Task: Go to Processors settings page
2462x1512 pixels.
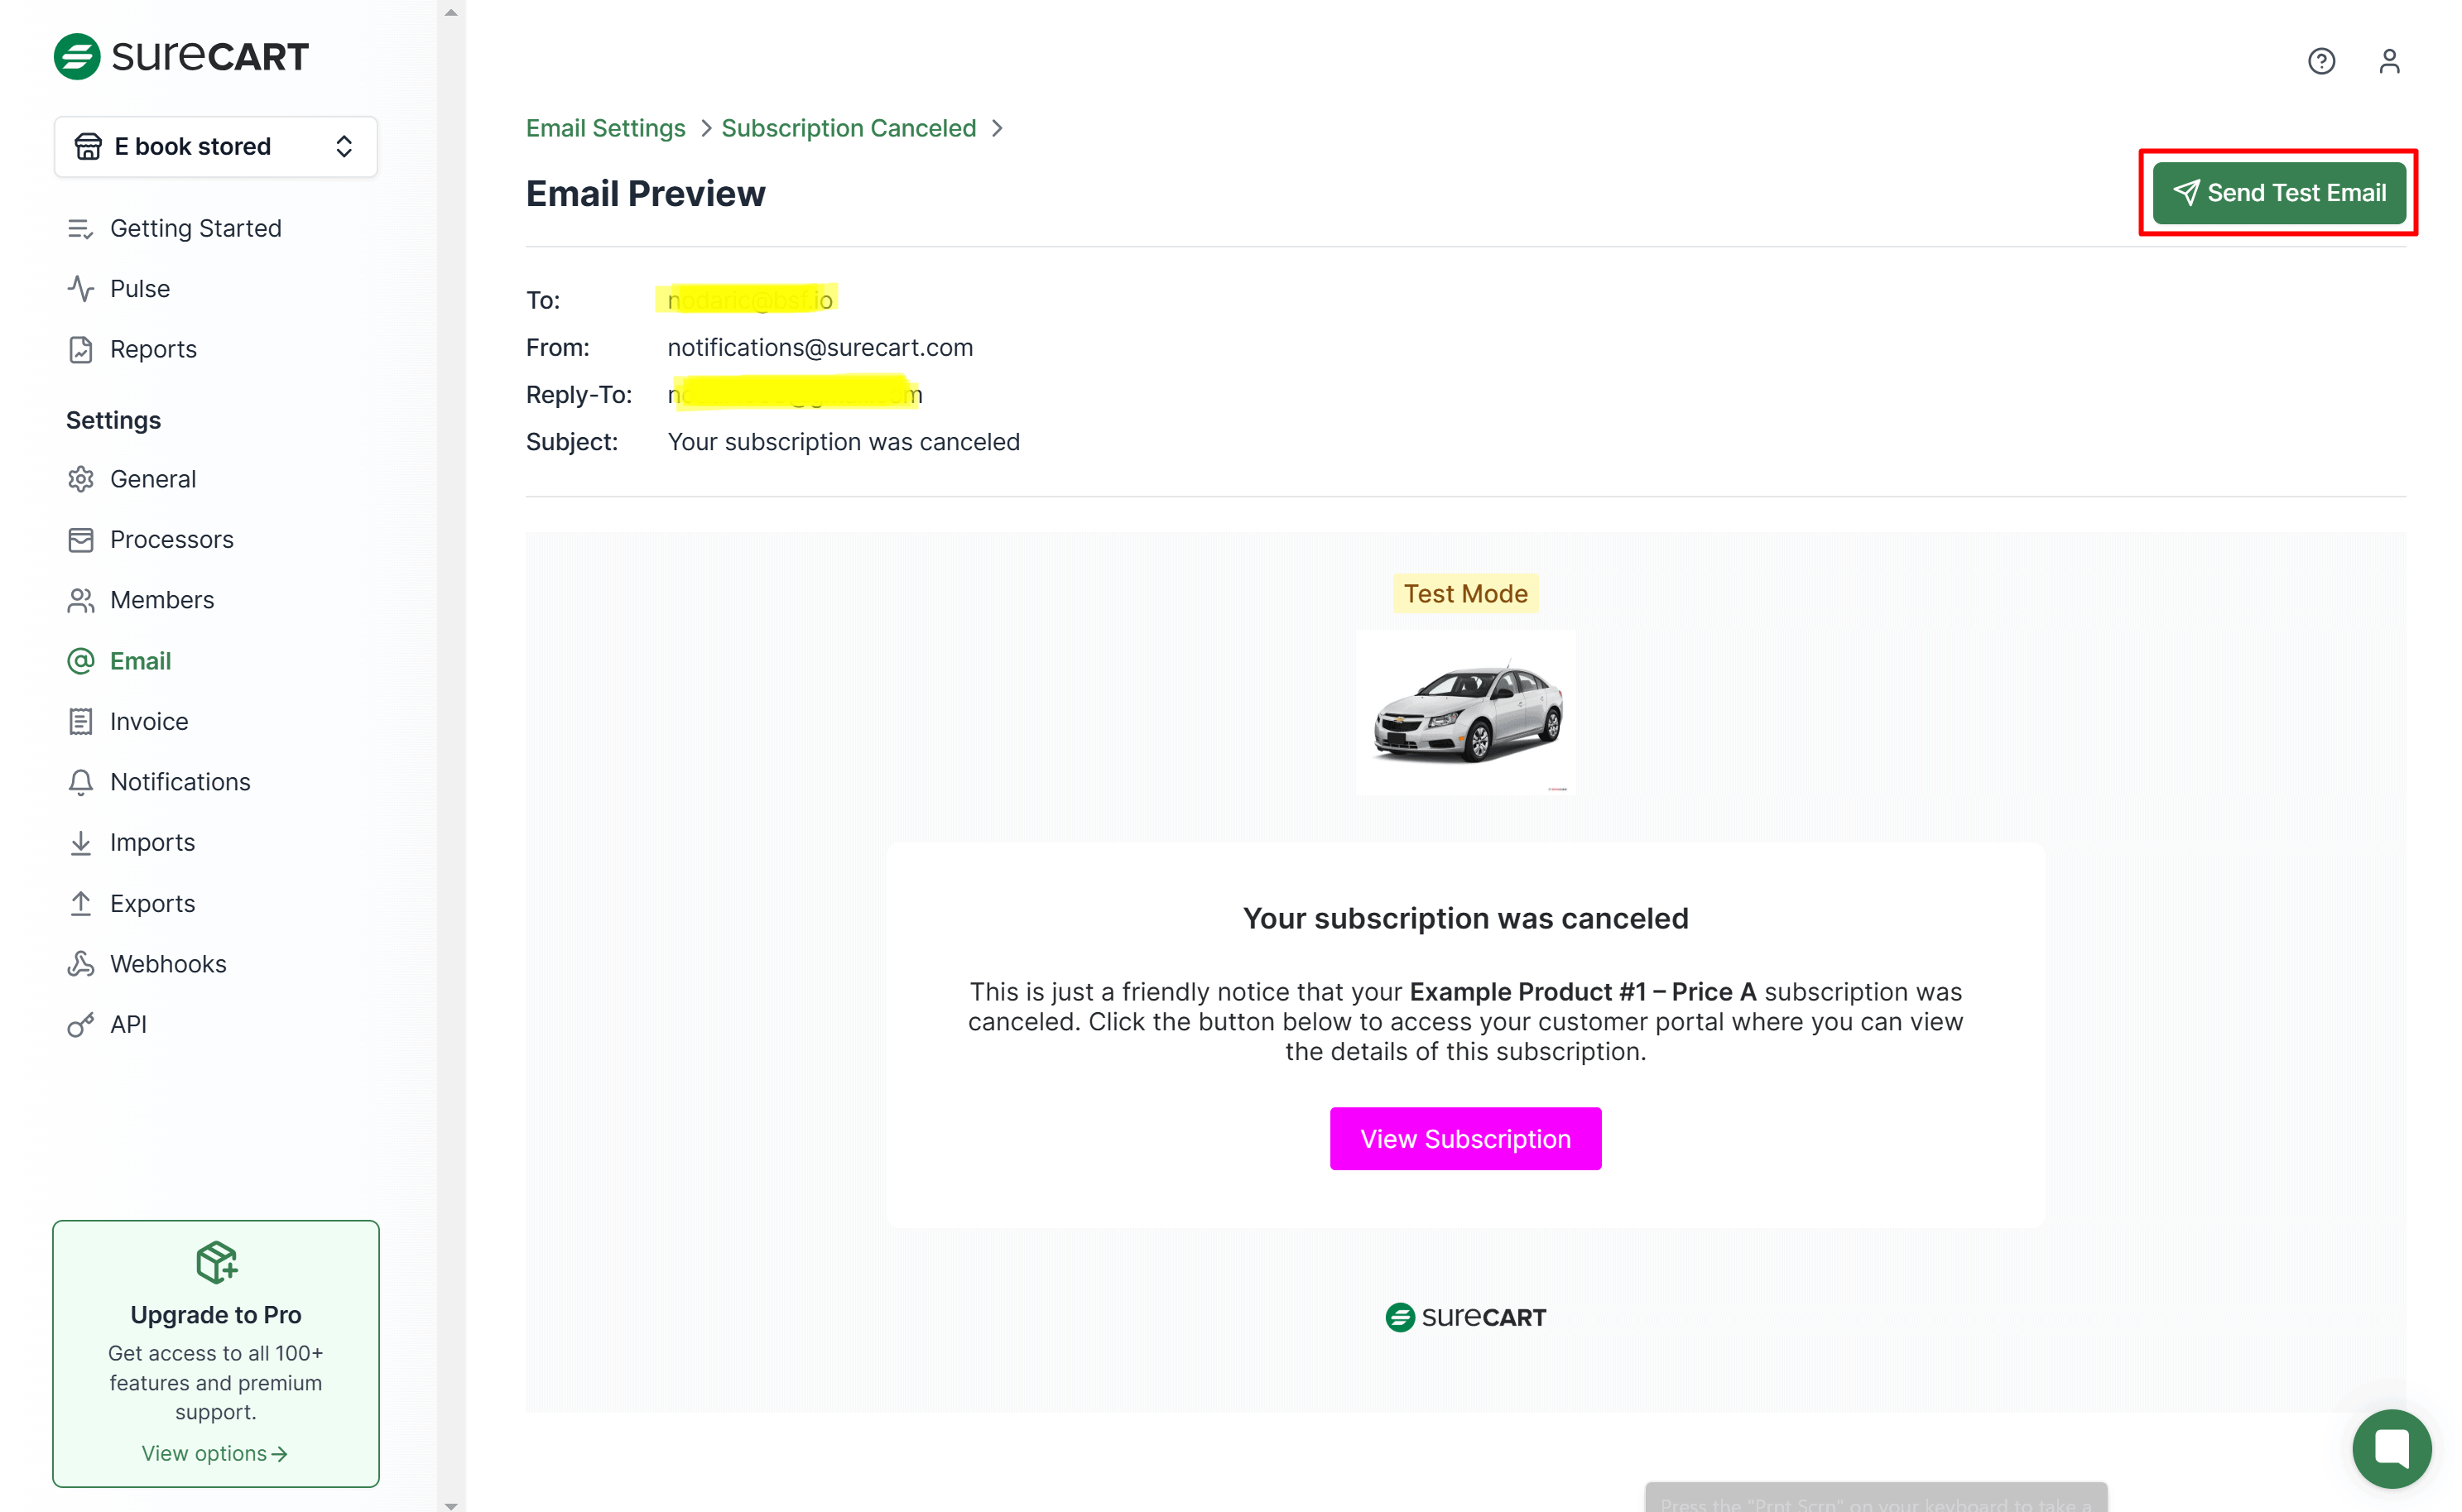Action: [171, 540]
